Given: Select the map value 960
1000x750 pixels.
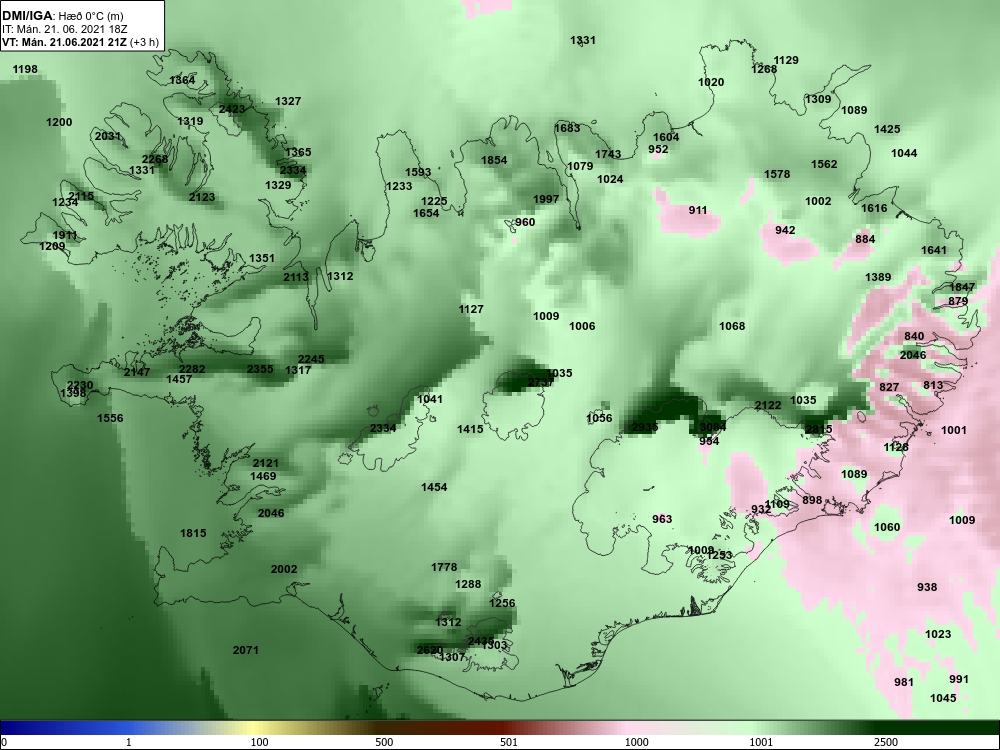Looking at the screenshot, I should pos(525,222).
